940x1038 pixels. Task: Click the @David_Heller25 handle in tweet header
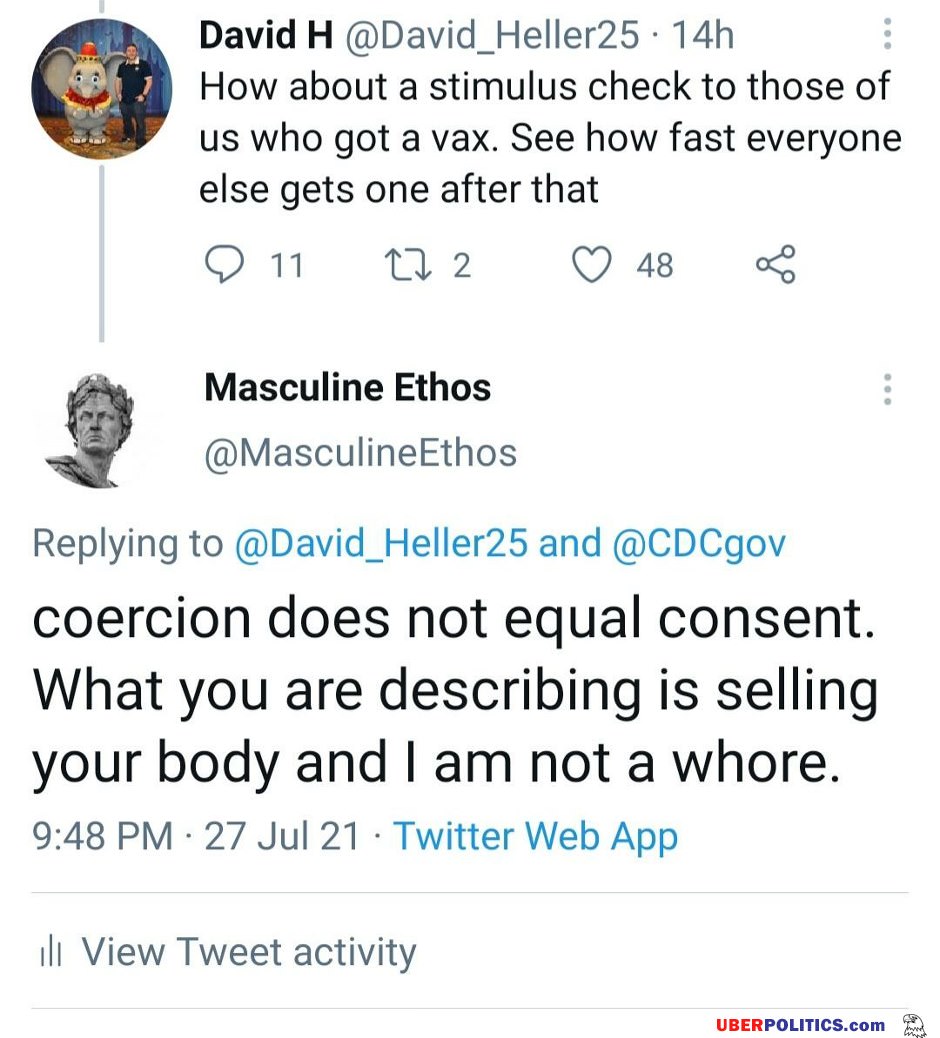[x=492, y=35]
